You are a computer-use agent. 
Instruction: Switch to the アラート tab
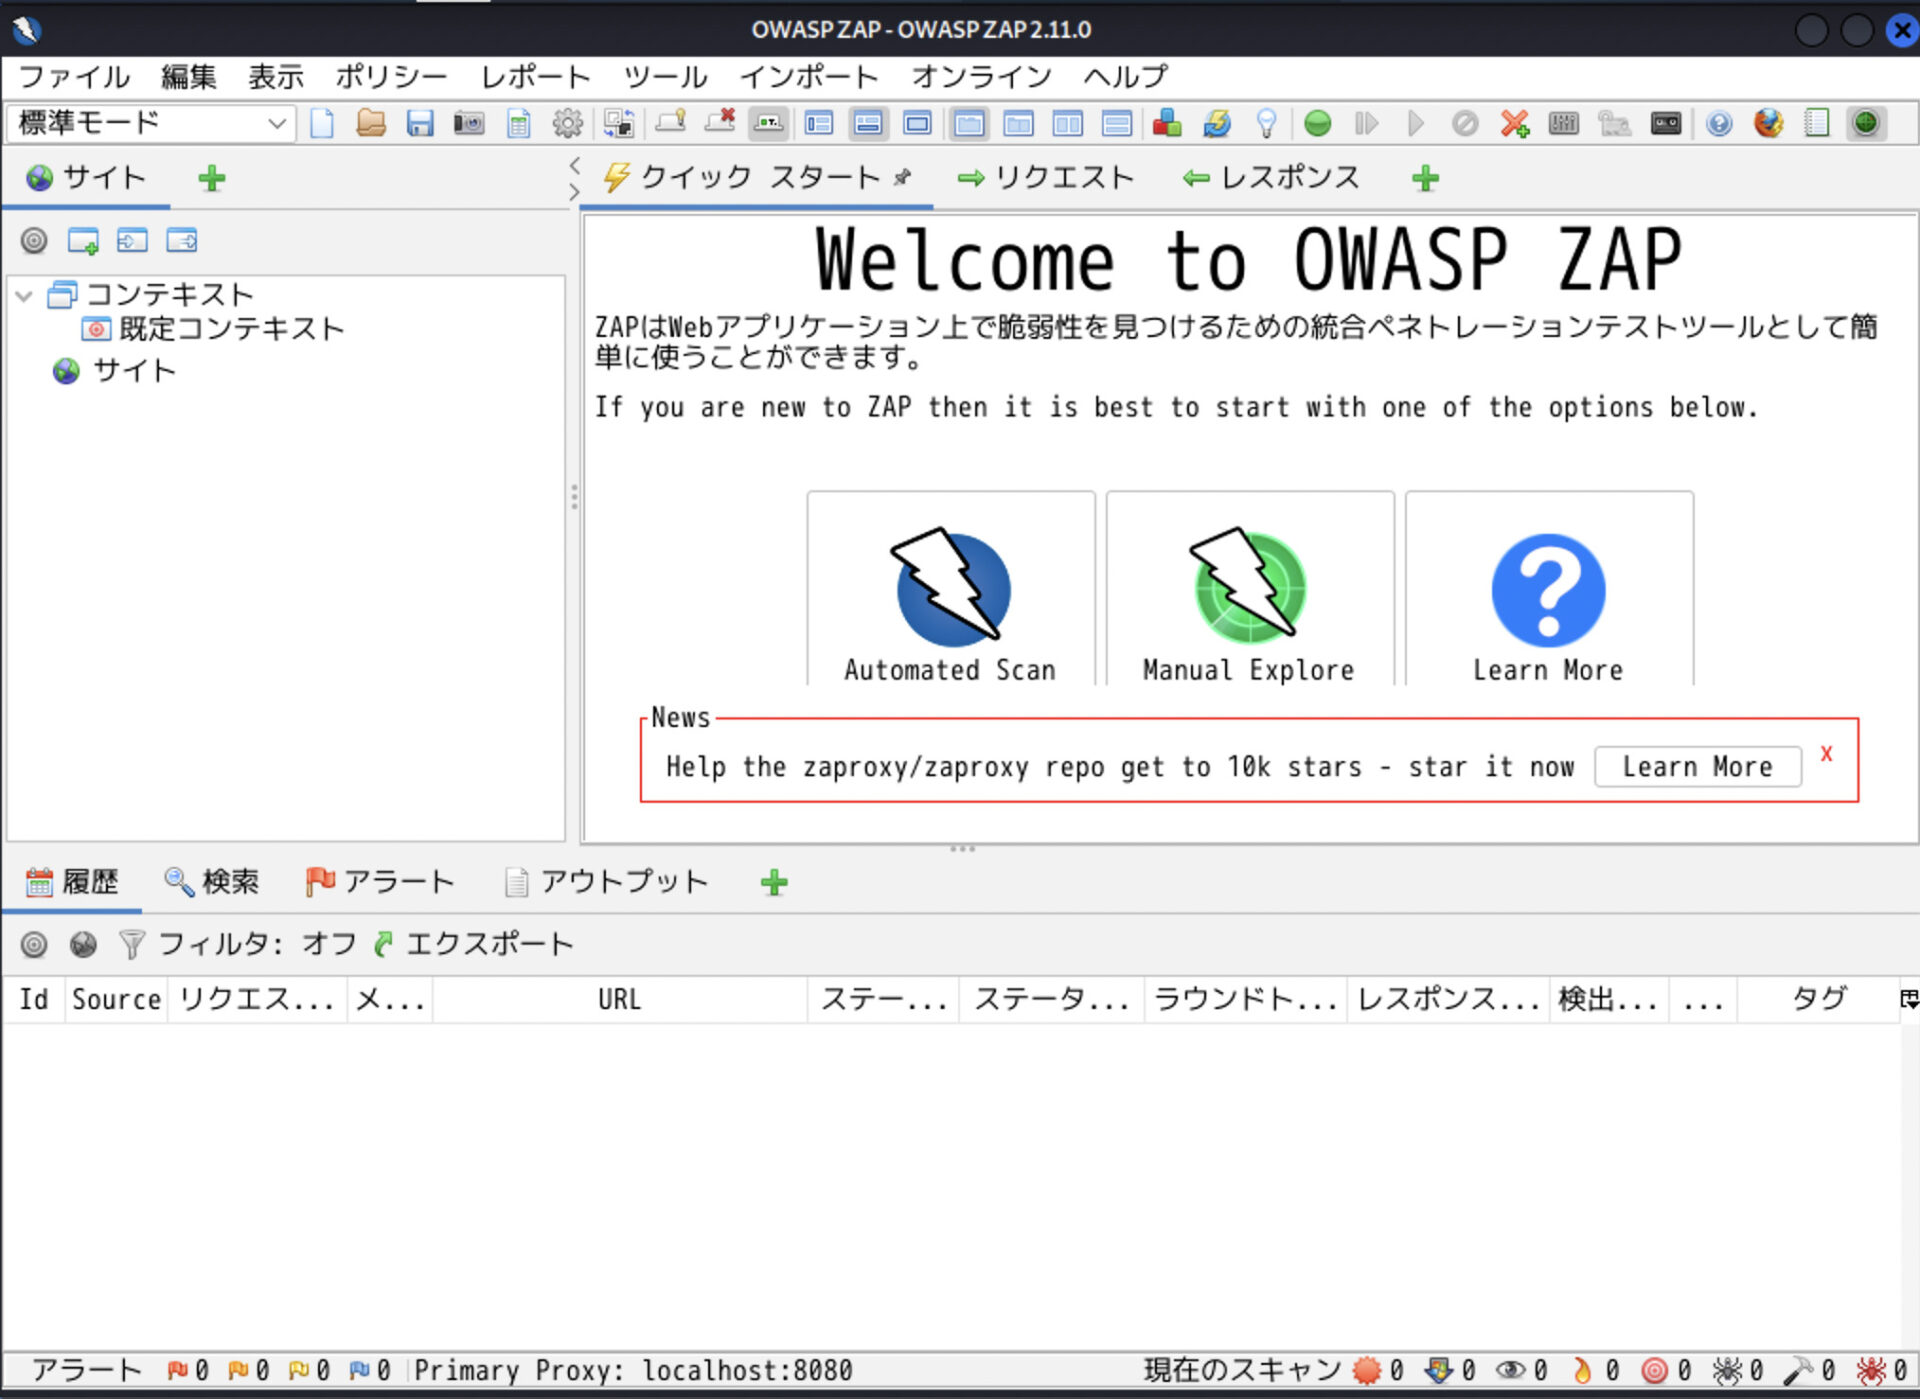click(x=380, y=881)
